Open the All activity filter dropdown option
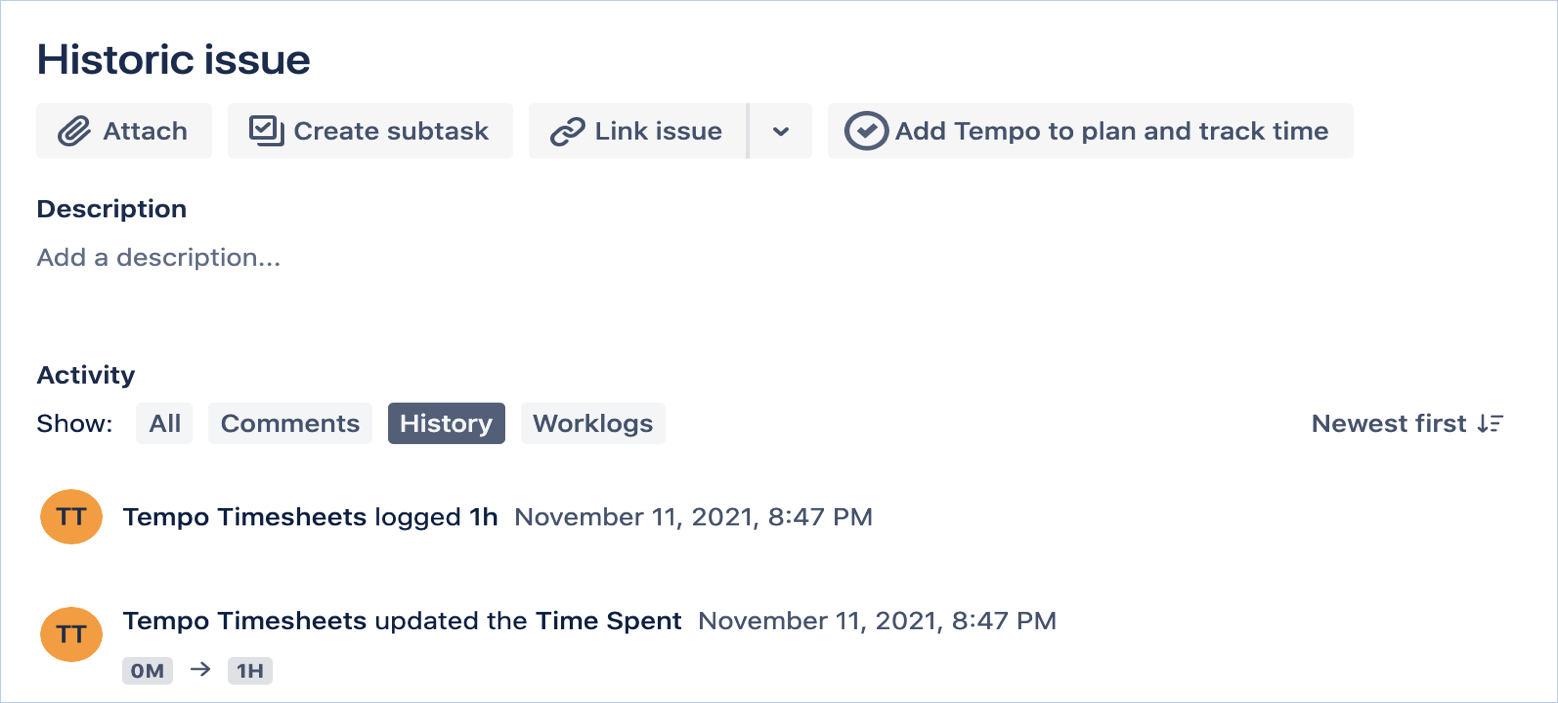Screen dimensions: 1558x703 coord(163,423)
